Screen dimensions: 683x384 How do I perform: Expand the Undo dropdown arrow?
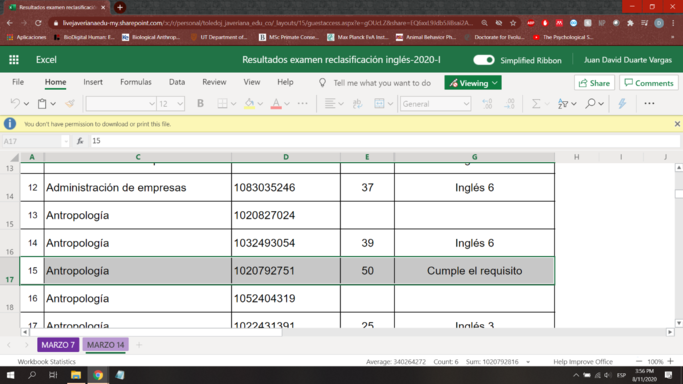point(26,104)
